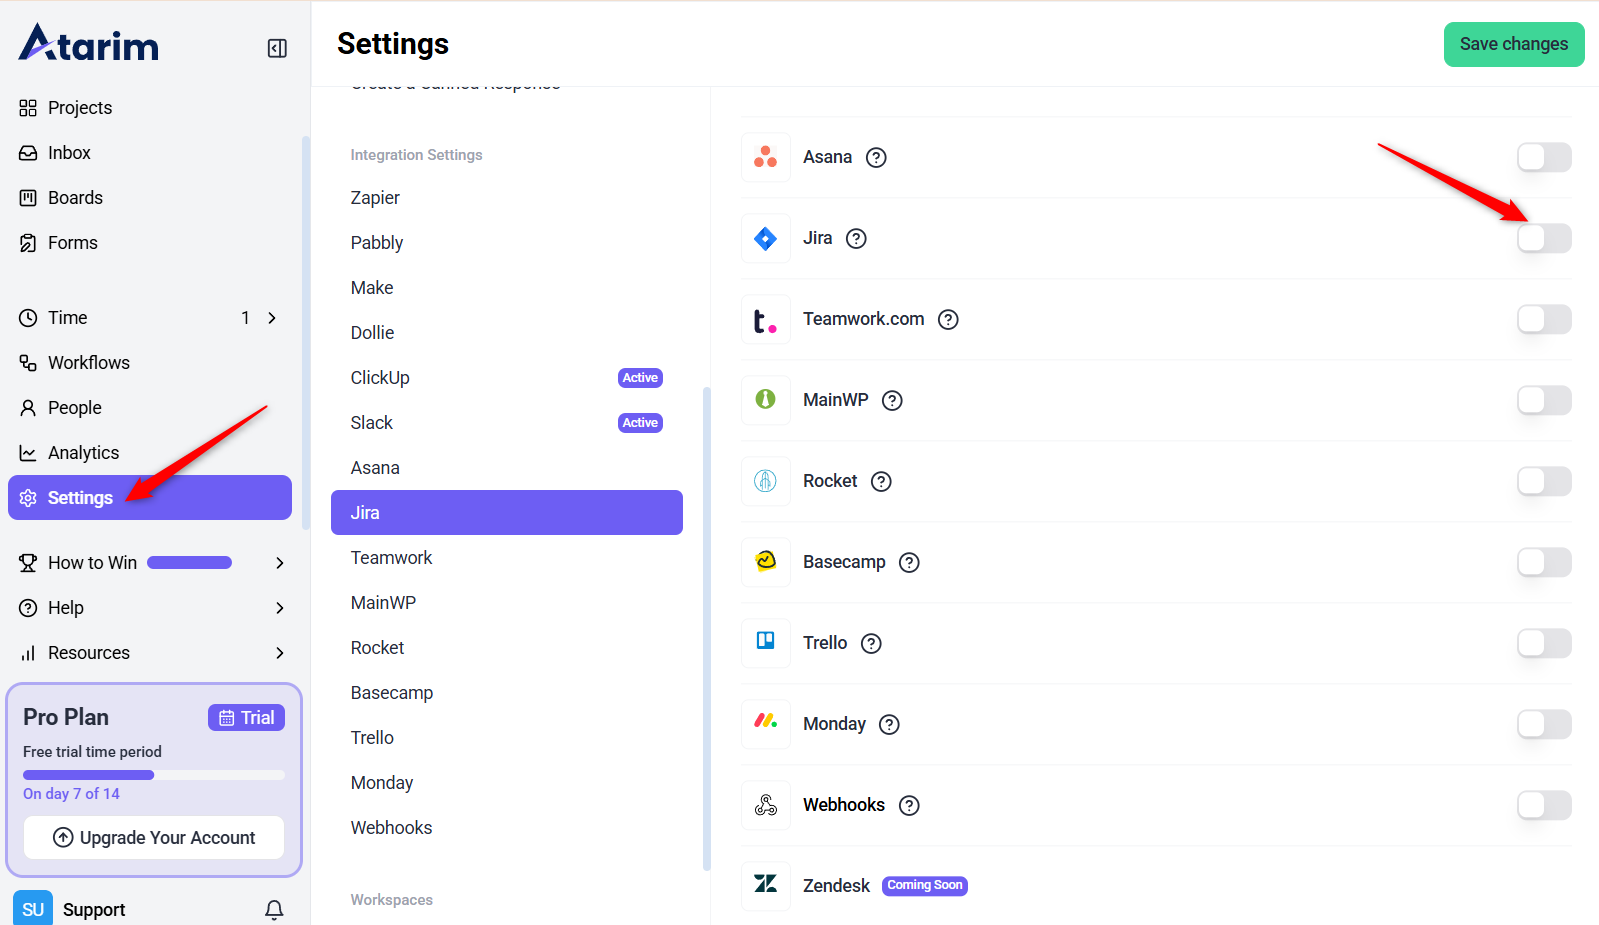The height and width of the screenshot is (925, 1599).
Task: Open the help tooltip beside Jira
Action: [x=856, y=239]
